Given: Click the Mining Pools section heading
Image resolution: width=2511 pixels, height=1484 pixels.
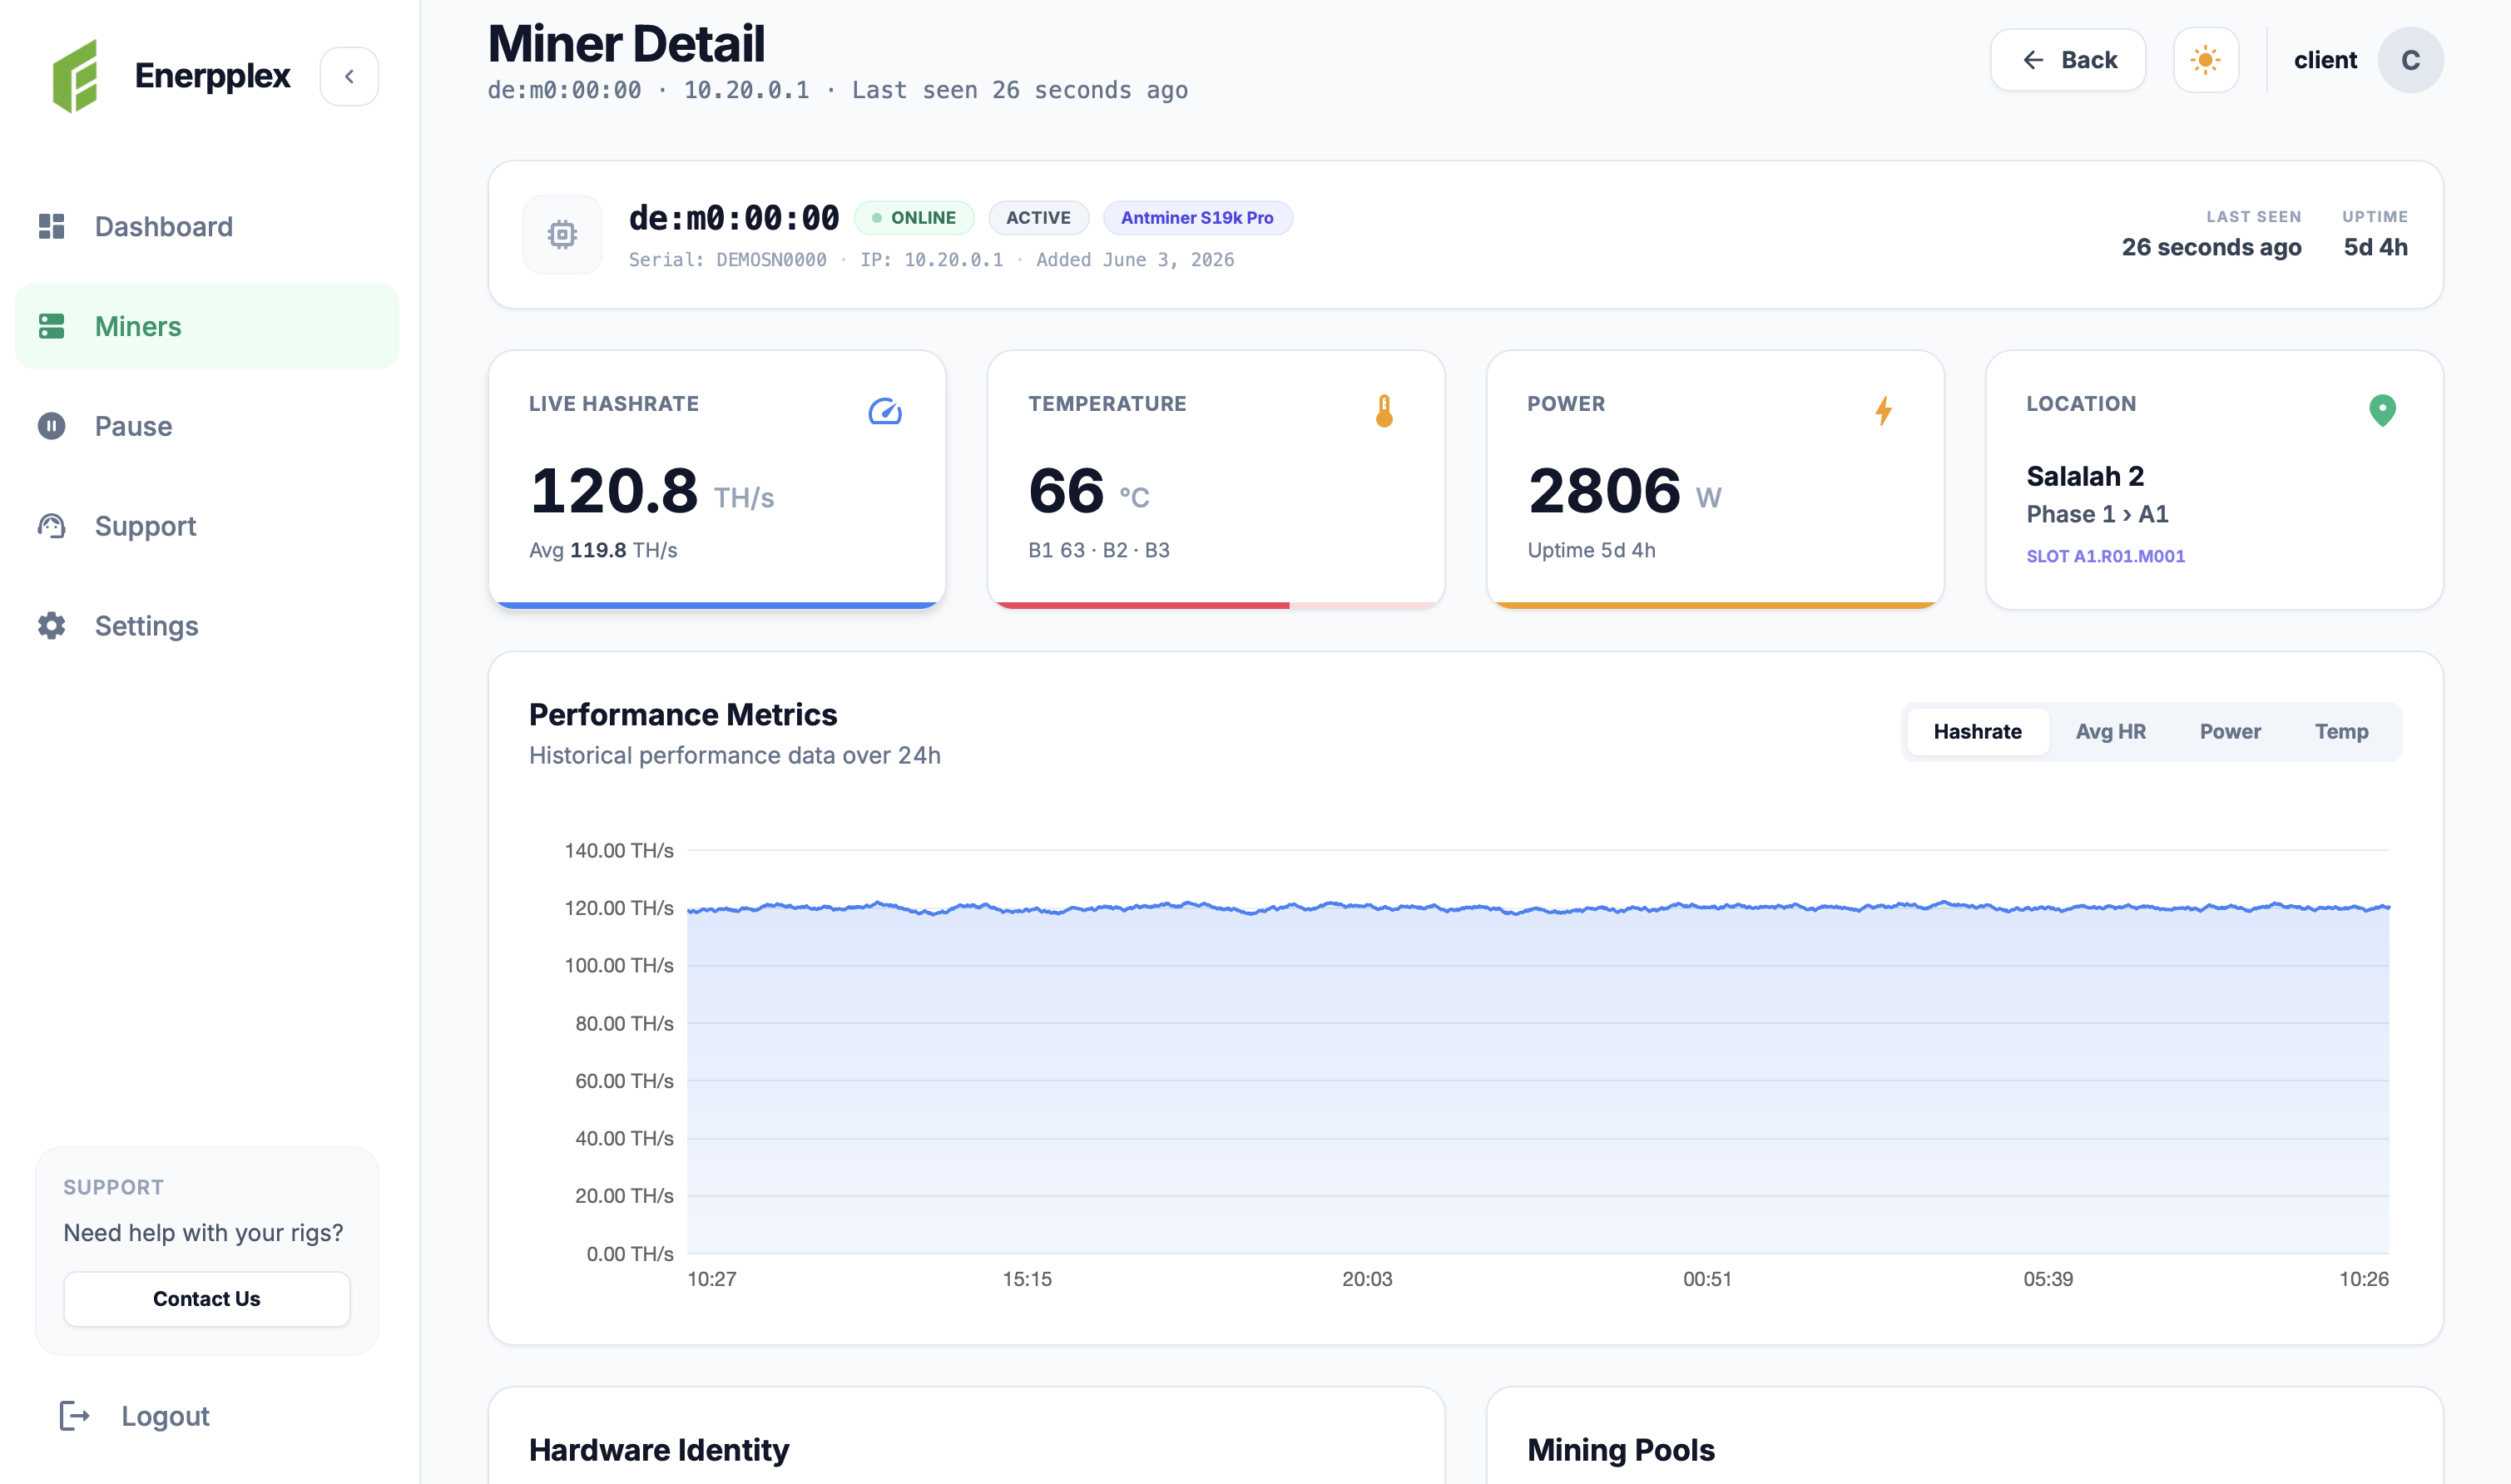Looking at the screenshot, I should (1621, 1450).
